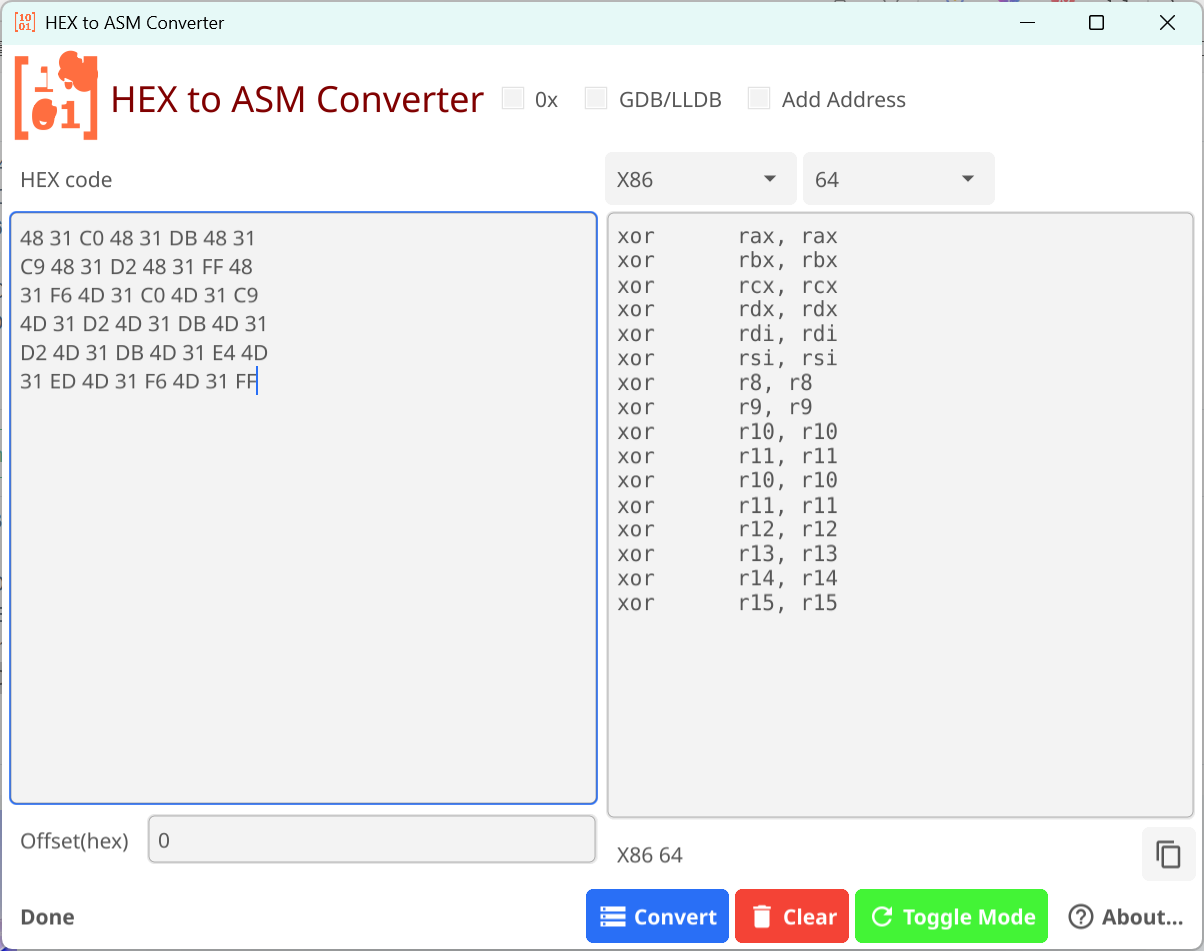Click the copy output icon
This screenshot has width=1204, height=951.
point(1168,854)
